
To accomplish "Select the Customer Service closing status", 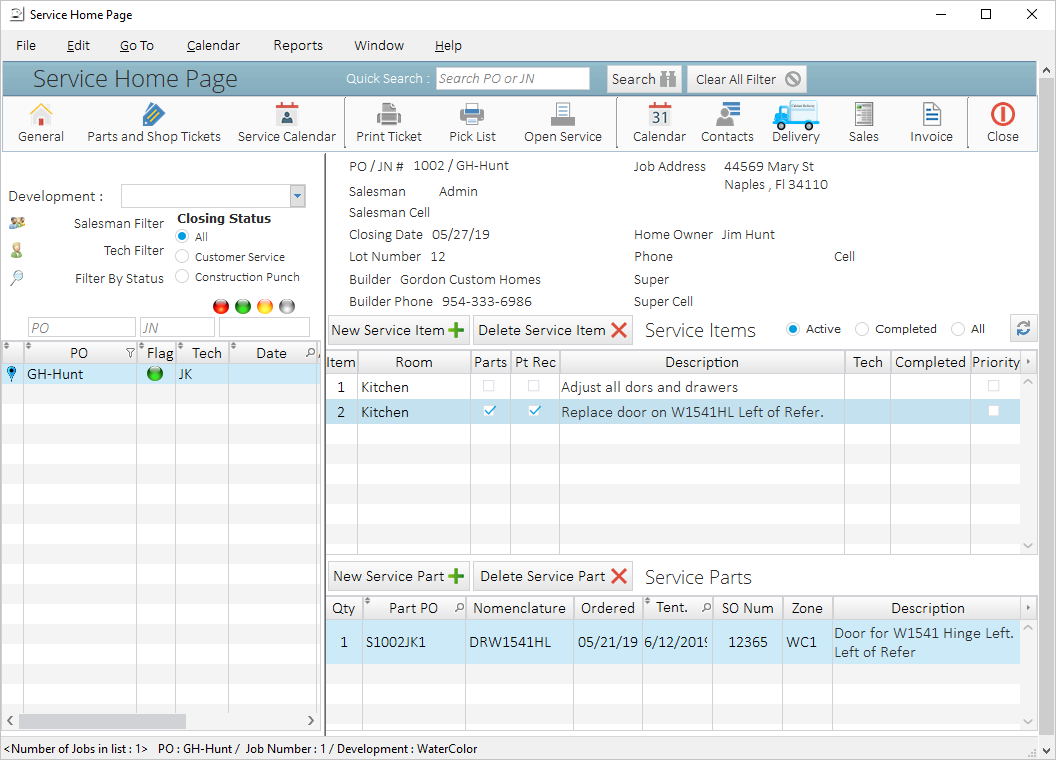I will point(182,257).
